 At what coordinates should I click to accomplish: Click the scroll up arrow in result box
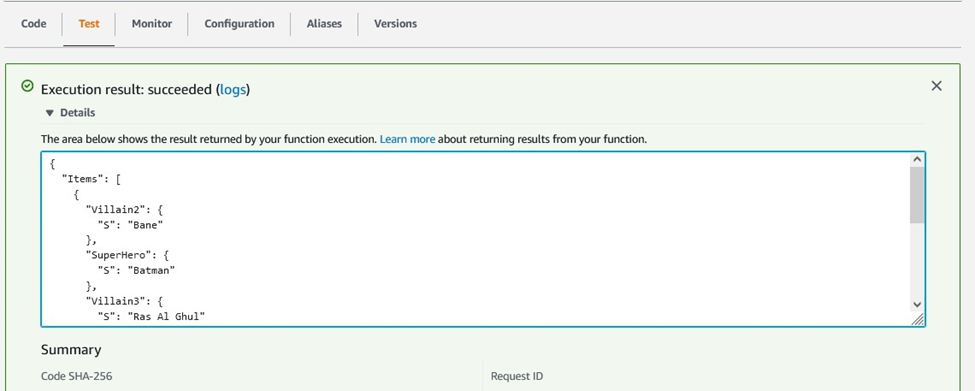917,160
